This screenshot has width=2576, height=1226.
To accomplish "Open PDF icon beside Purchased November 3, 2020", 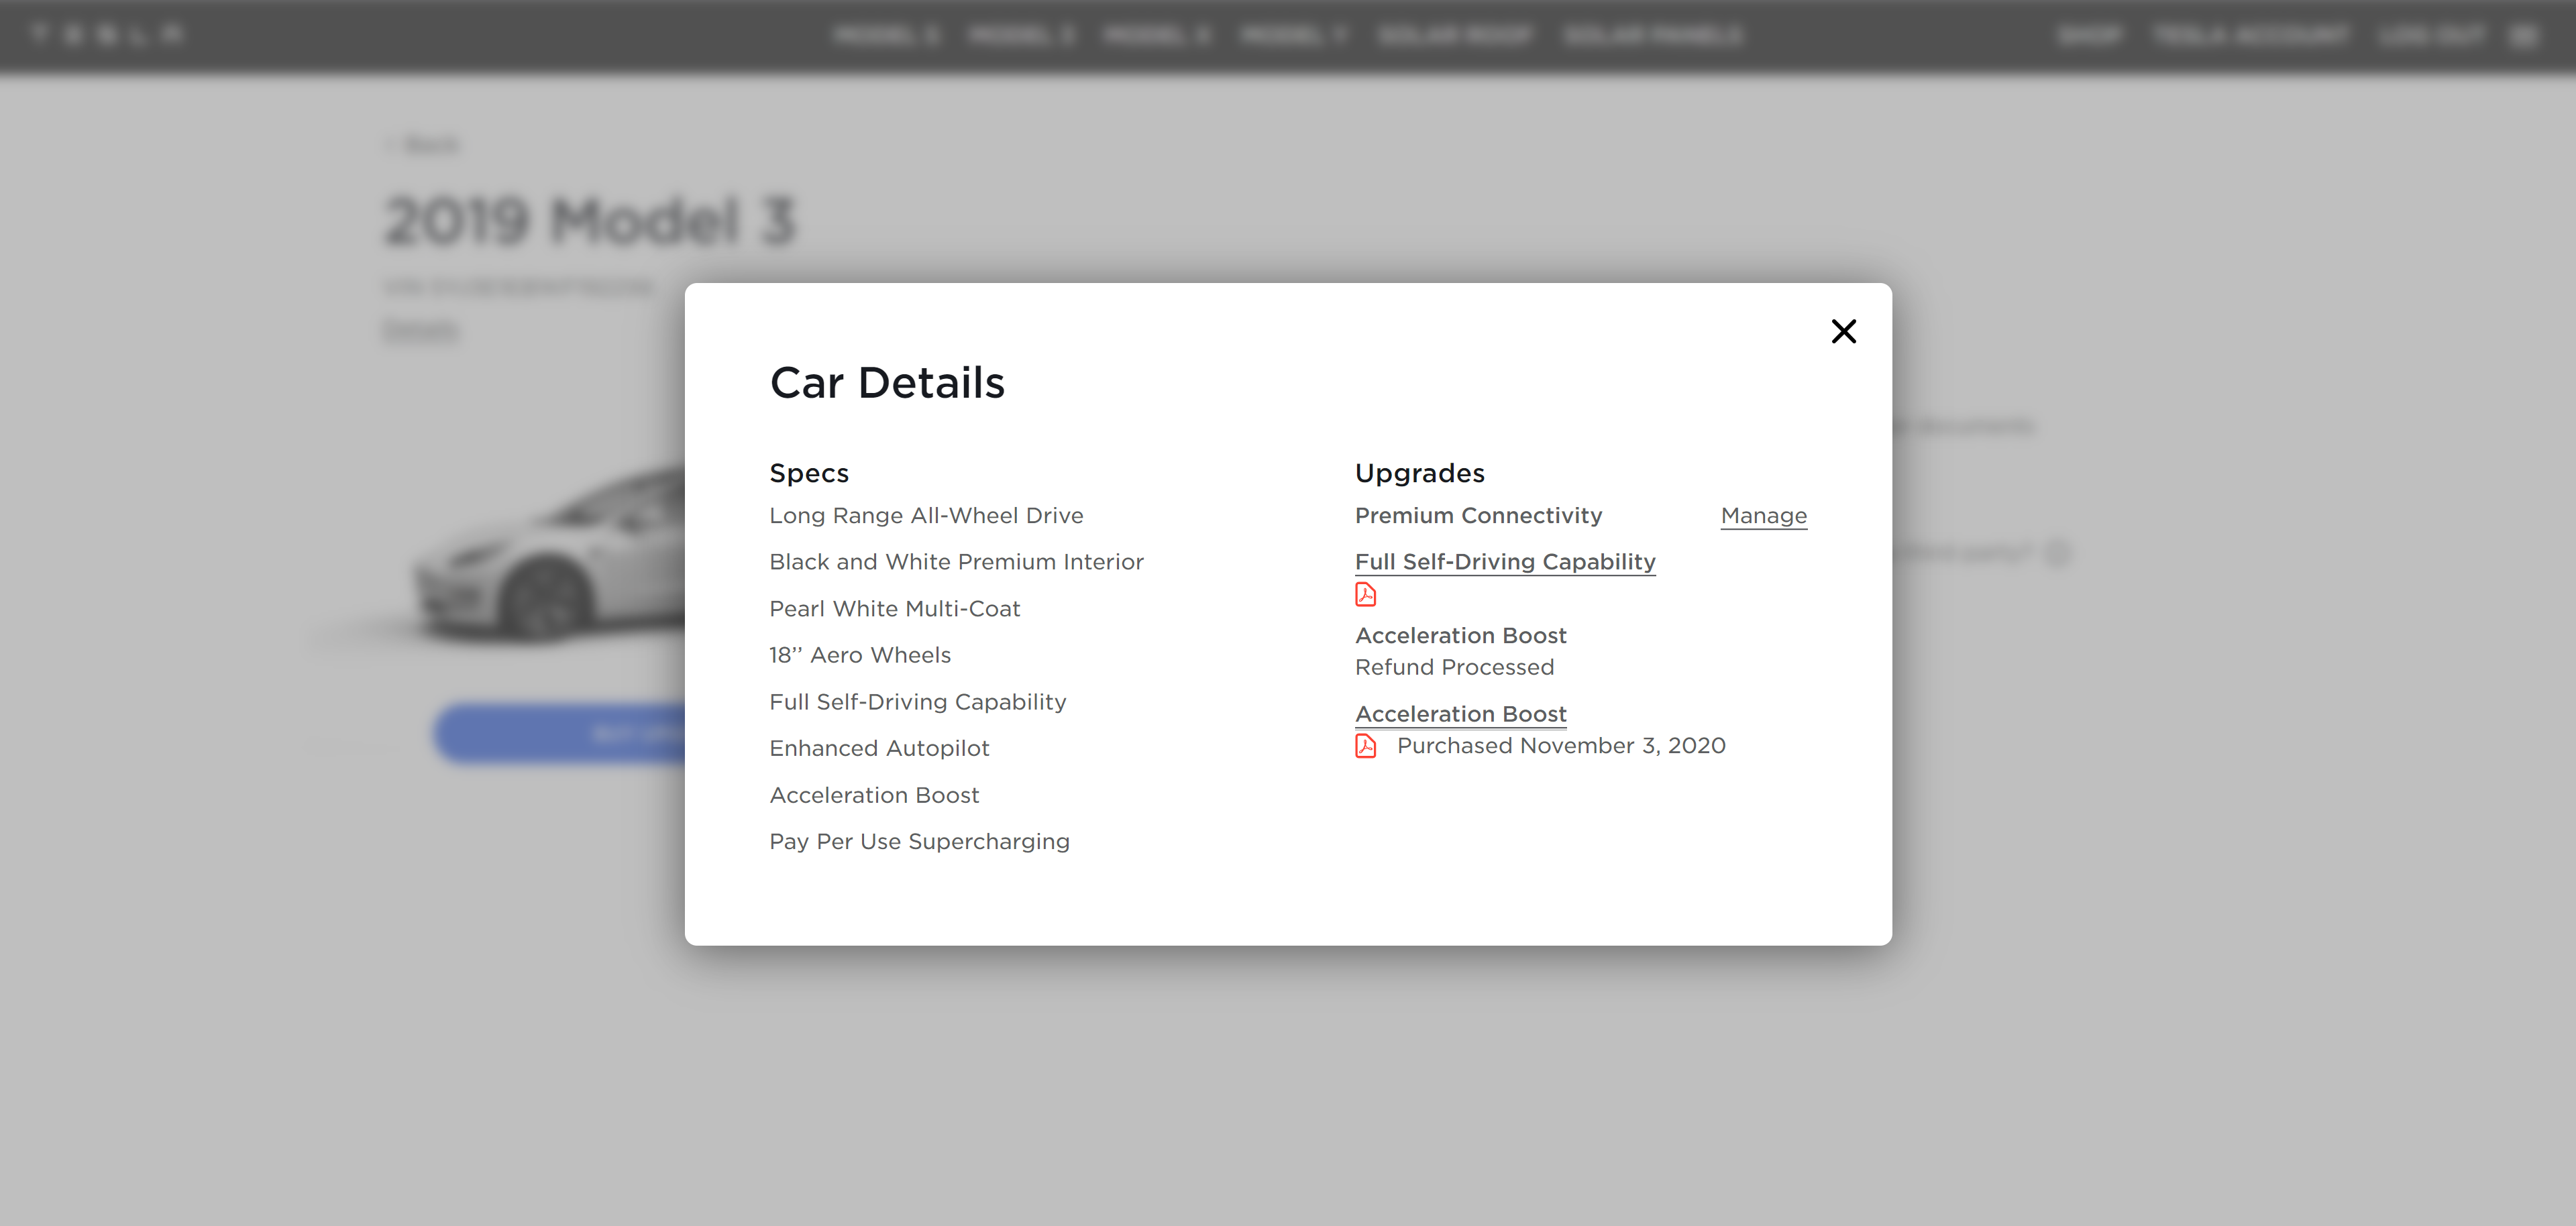I will pyautogui.click(x=1365, y=746).
